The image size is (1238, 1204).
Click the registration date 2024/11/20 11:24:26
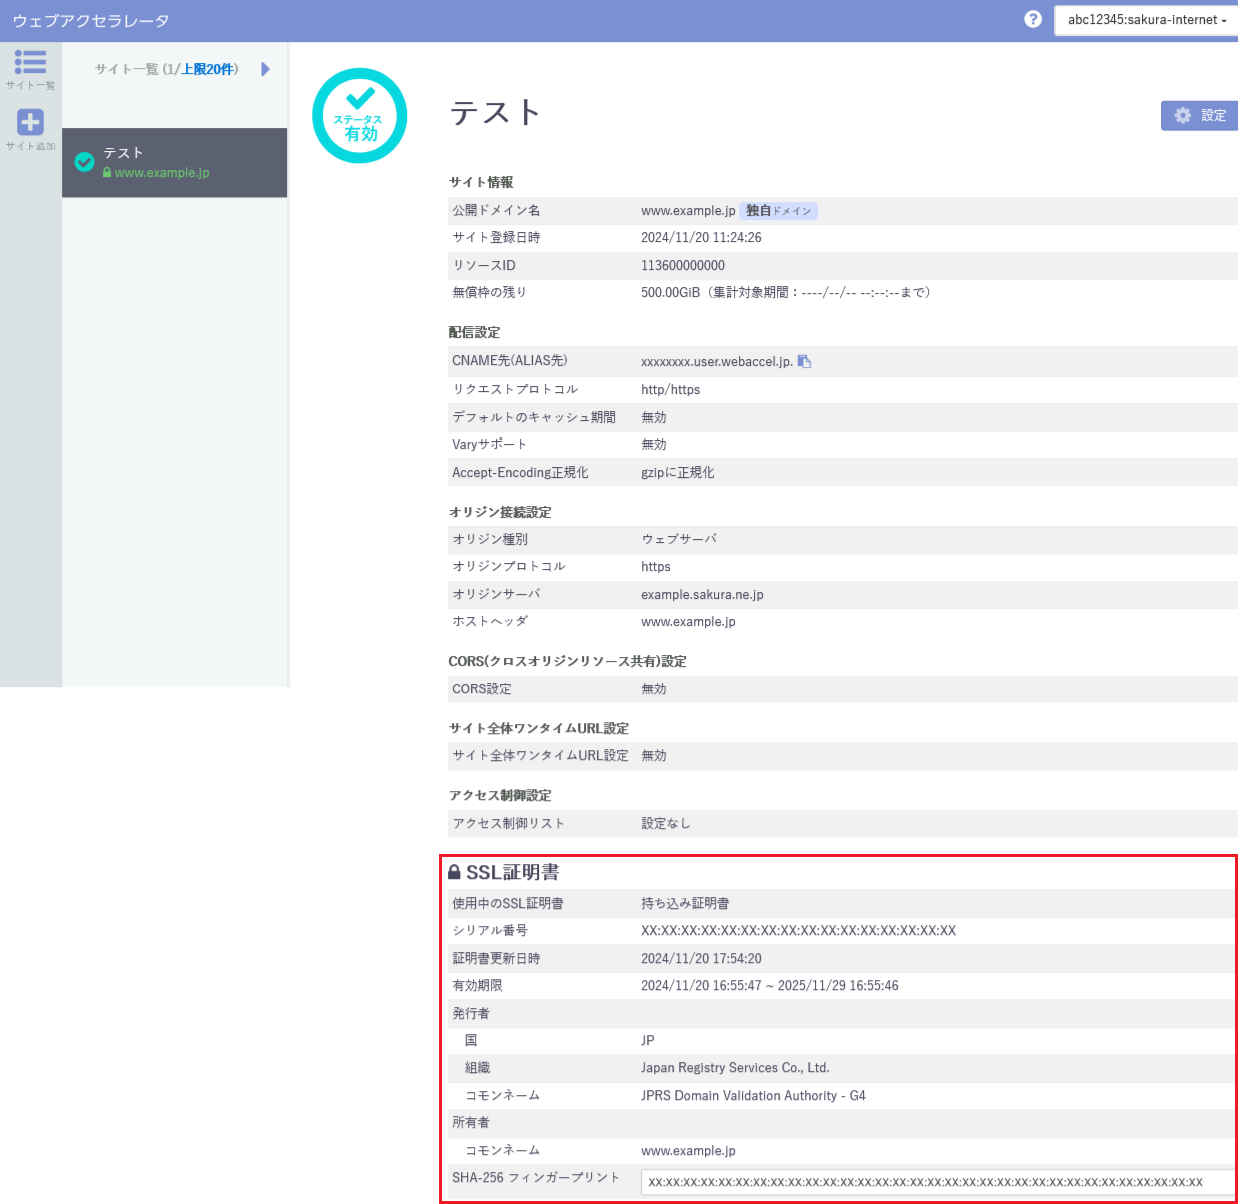[701, 238]
